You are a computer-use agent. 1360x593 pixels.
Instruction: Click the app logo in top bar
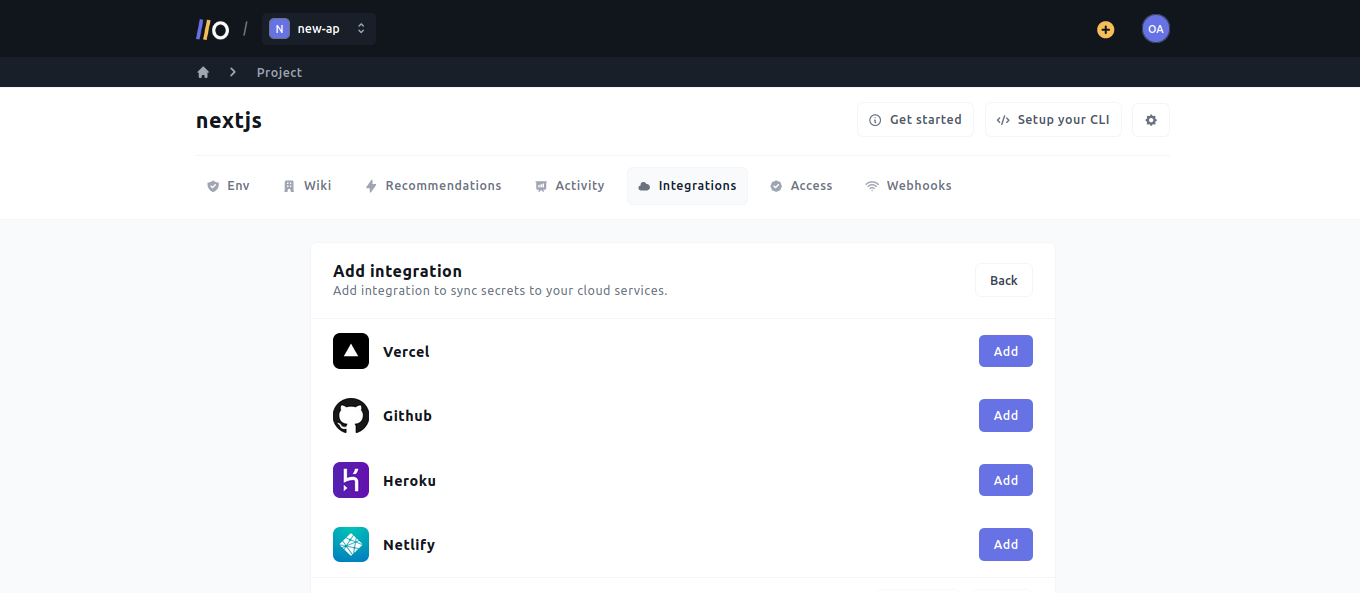pos(212,29)
